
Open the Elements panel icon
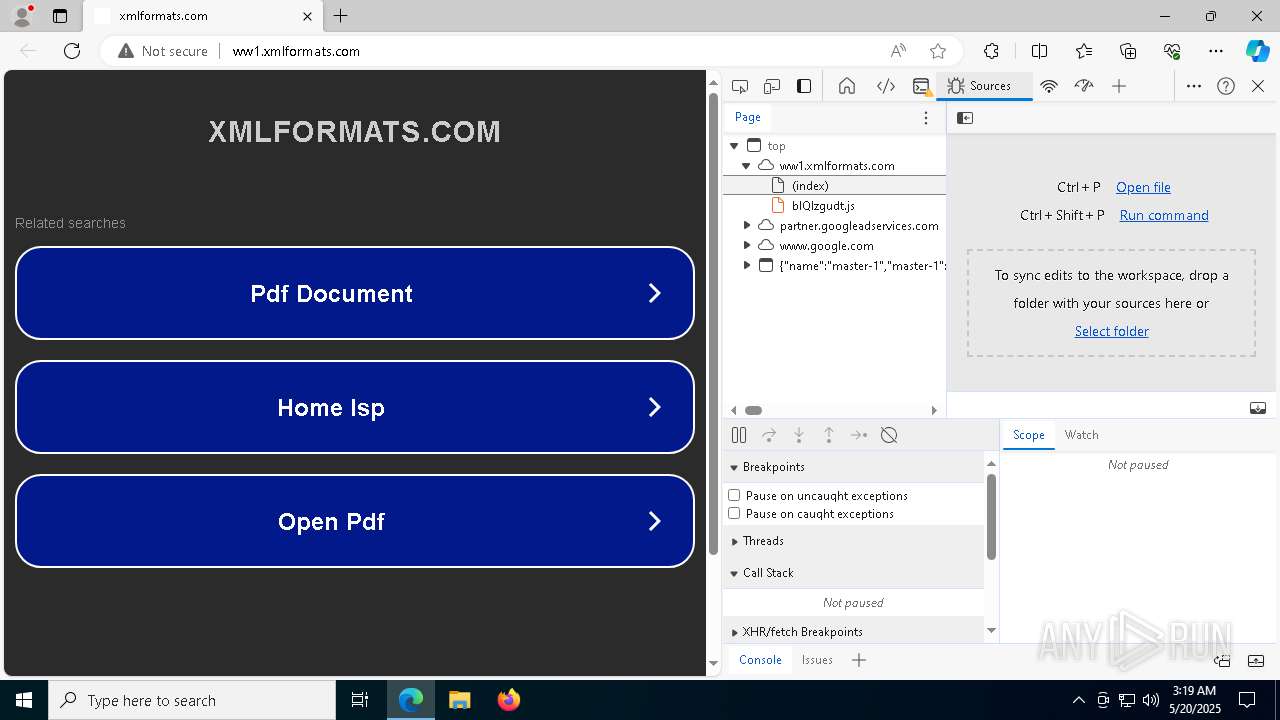(x=886, y=86)
